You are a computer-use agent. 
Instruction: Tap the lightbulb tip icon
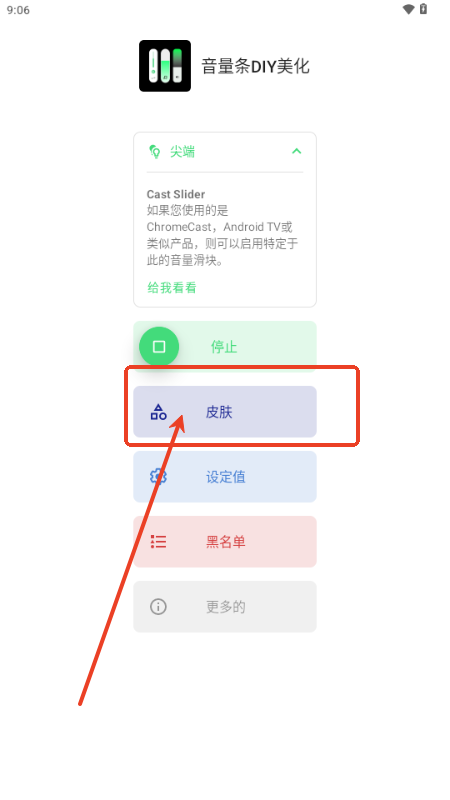(x=154, y=152)
